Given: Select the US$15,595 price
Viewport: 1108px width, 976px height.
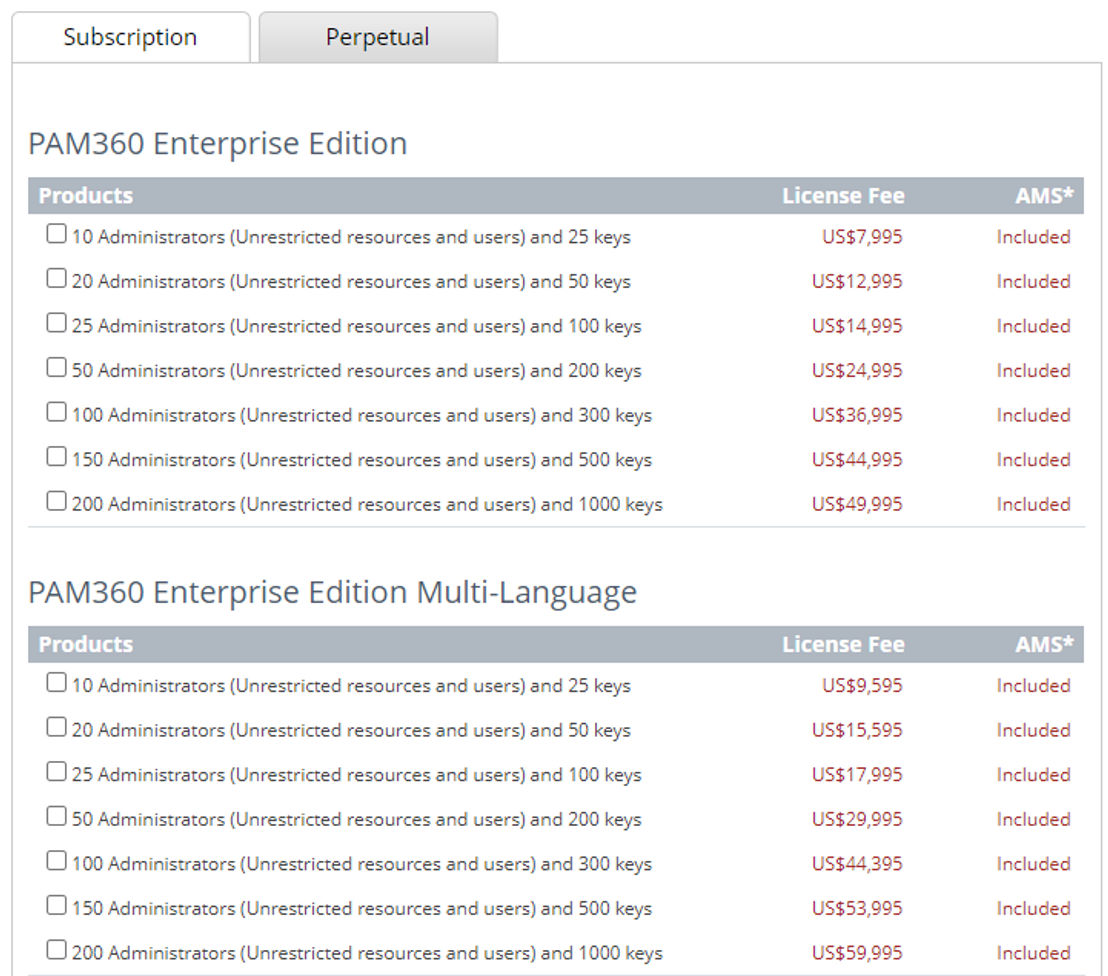Looking at the screenshot, I should [x=857, y=730].
